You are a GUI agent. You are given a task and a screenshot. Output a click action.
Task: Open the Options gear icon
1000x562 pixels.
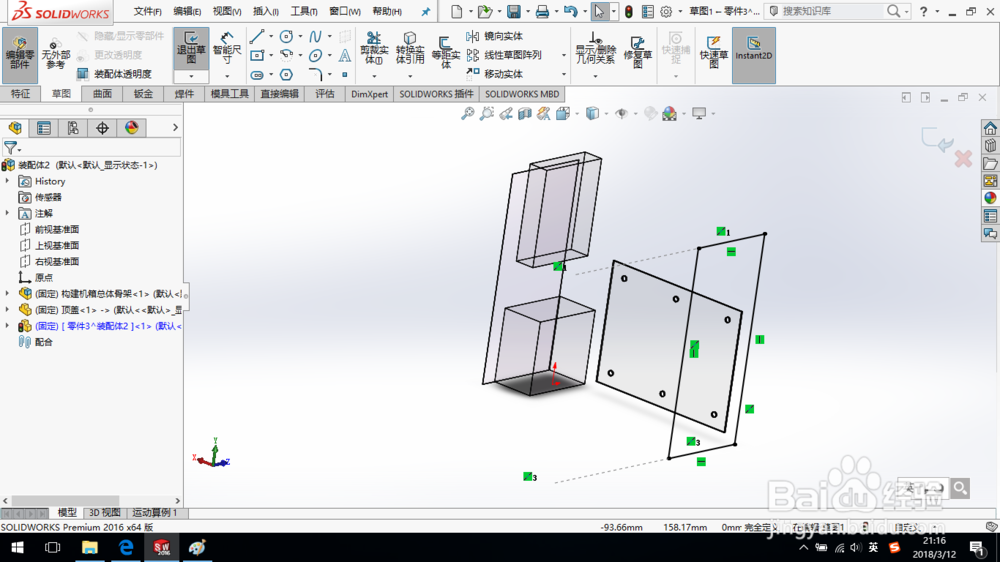(666, 11)
